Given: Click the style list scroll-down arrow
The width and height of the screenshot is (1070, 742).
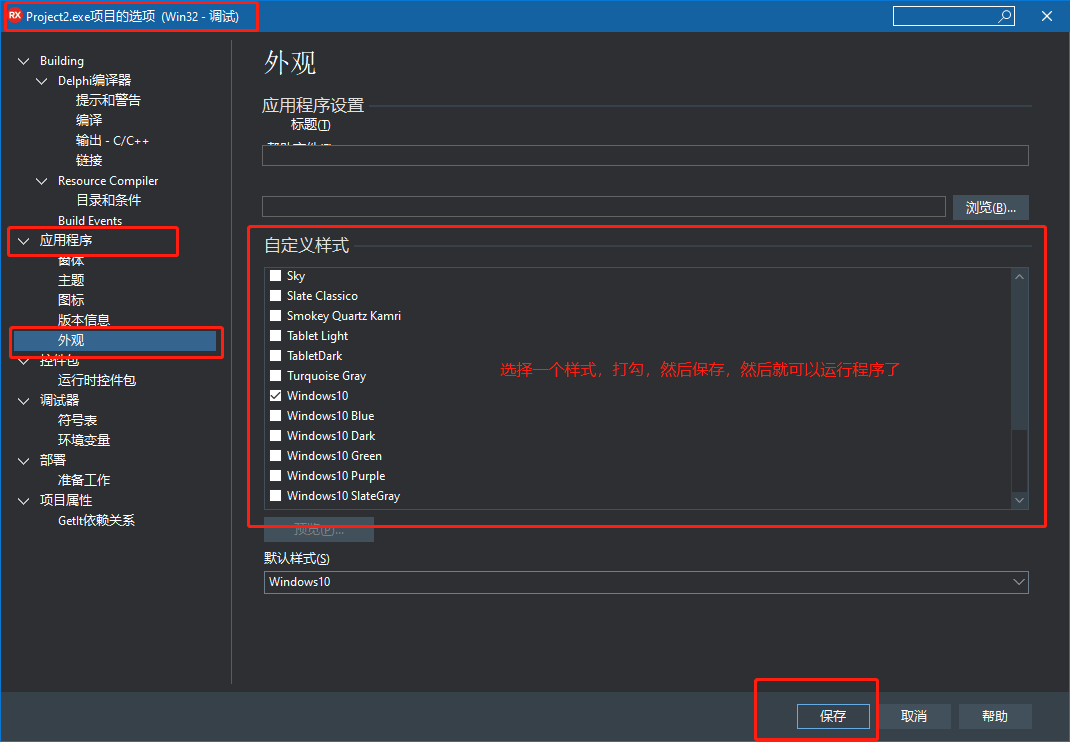Looking at the screenshot, I should tap(1020, 500).
